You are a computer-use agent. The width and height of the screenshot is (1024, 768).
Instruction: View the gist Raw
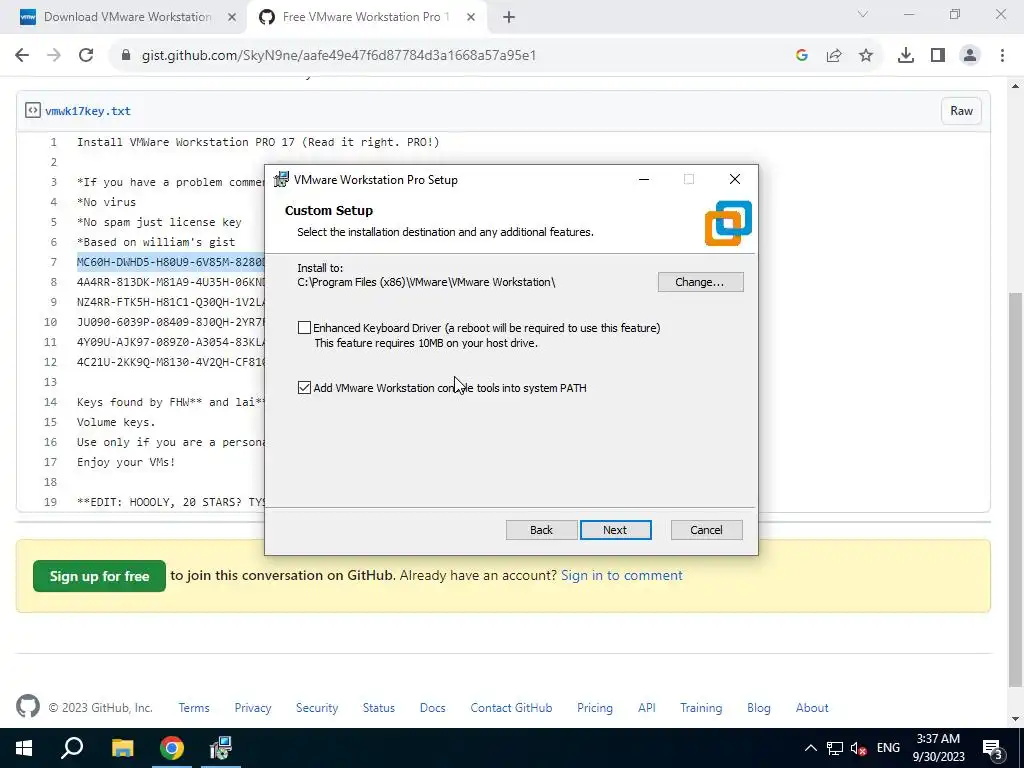pos(961,111)
